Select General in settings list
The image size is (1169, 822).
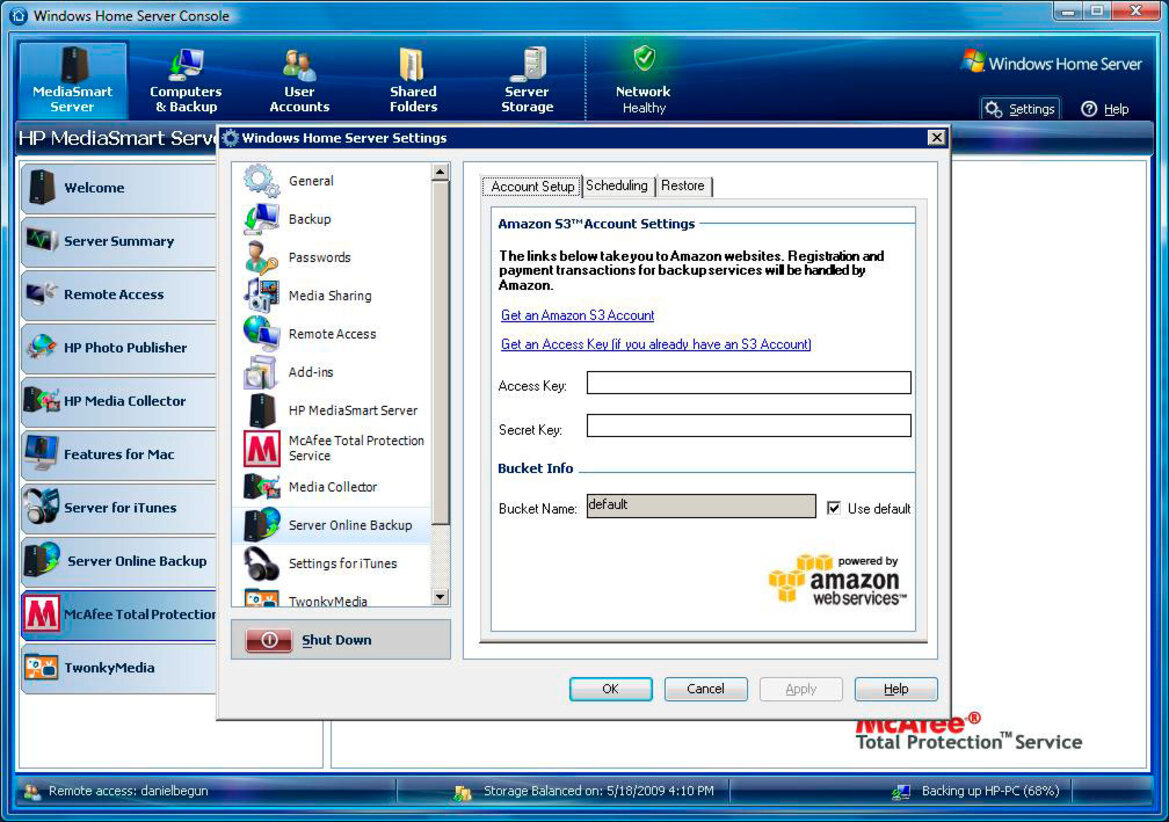tap(332, 180)
